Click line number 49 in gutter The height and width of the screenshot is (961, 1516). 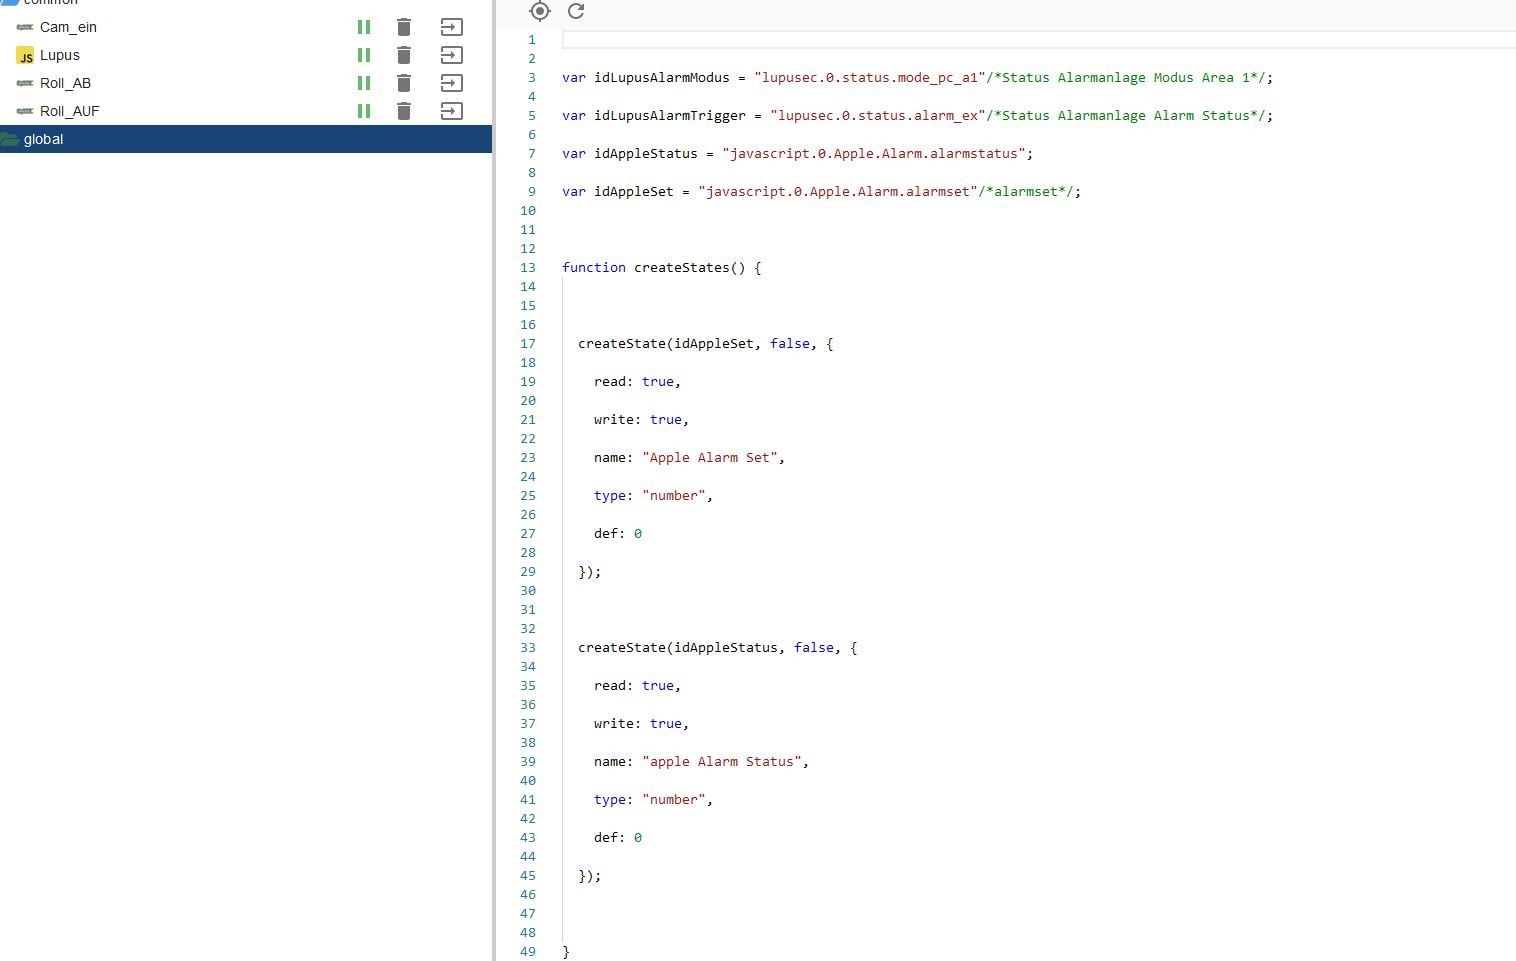528,951
